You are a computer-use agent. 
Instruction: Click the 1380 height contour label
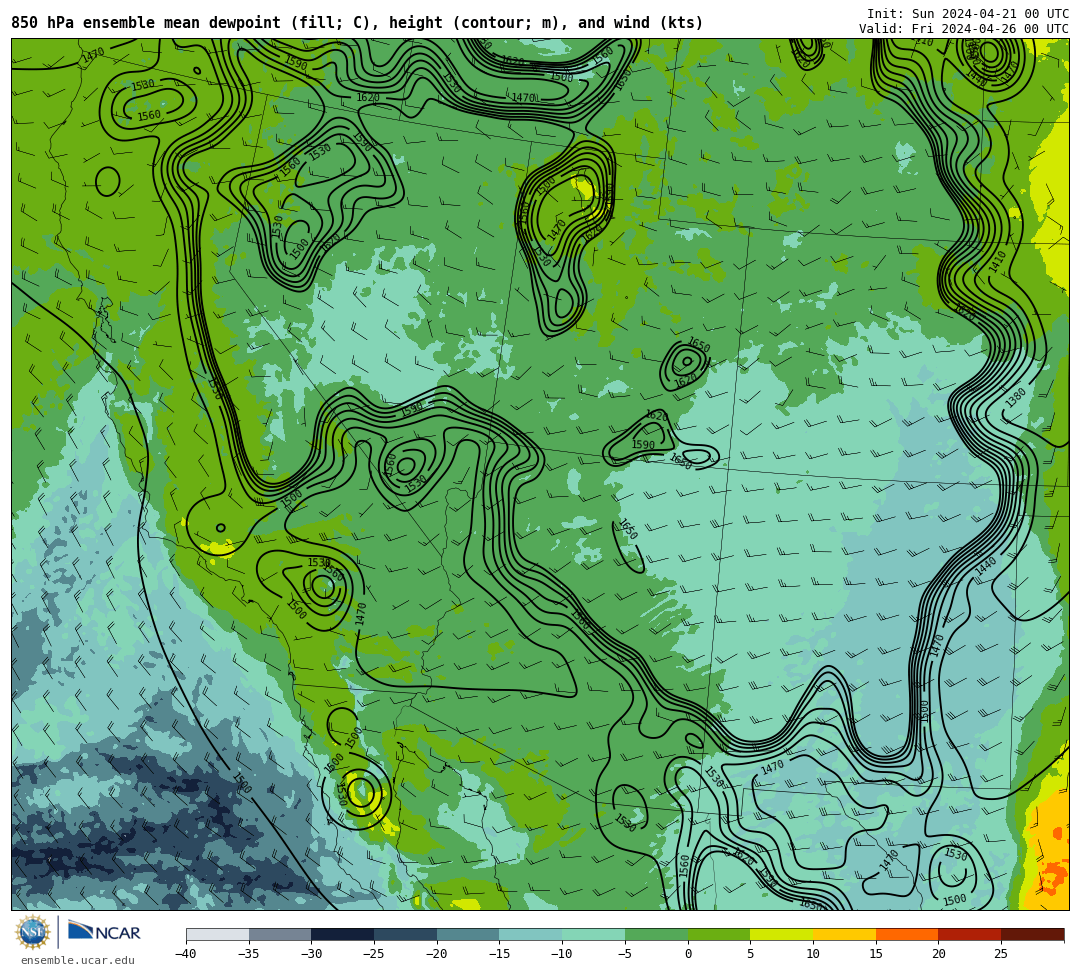[1016, 397]
